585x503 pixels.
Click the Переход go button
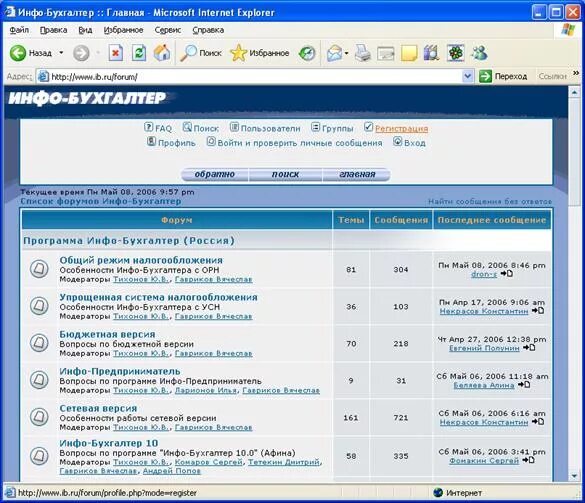click(503, 76)
